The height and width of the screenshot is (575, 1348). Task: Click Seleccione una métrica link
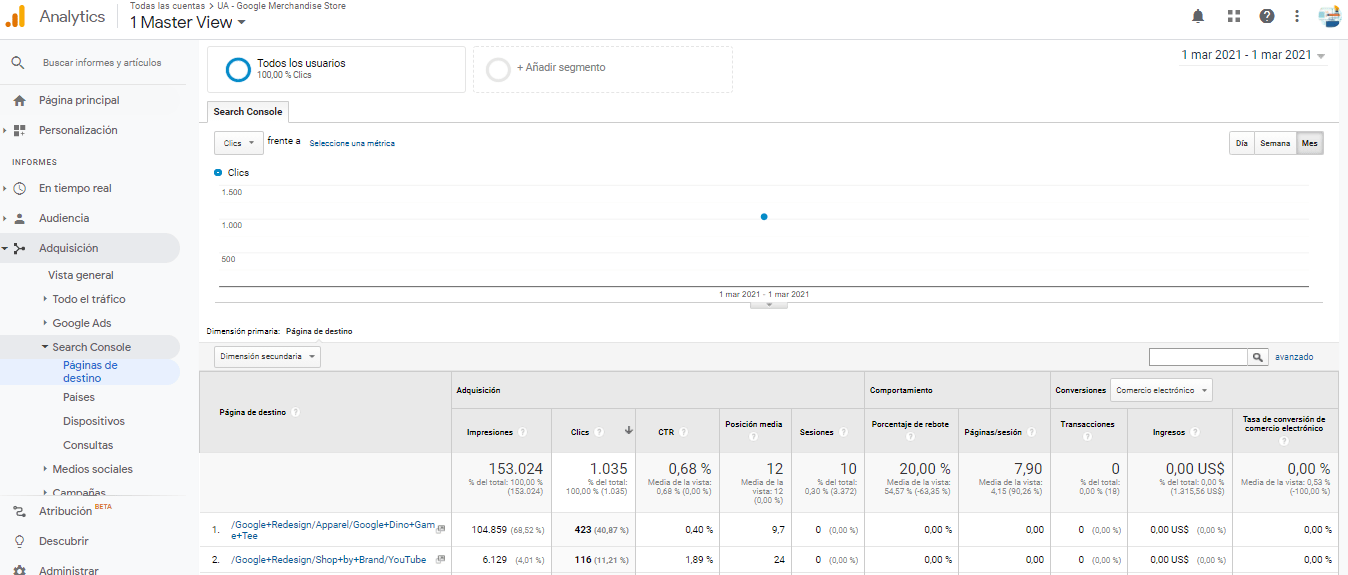coord(352,143)
